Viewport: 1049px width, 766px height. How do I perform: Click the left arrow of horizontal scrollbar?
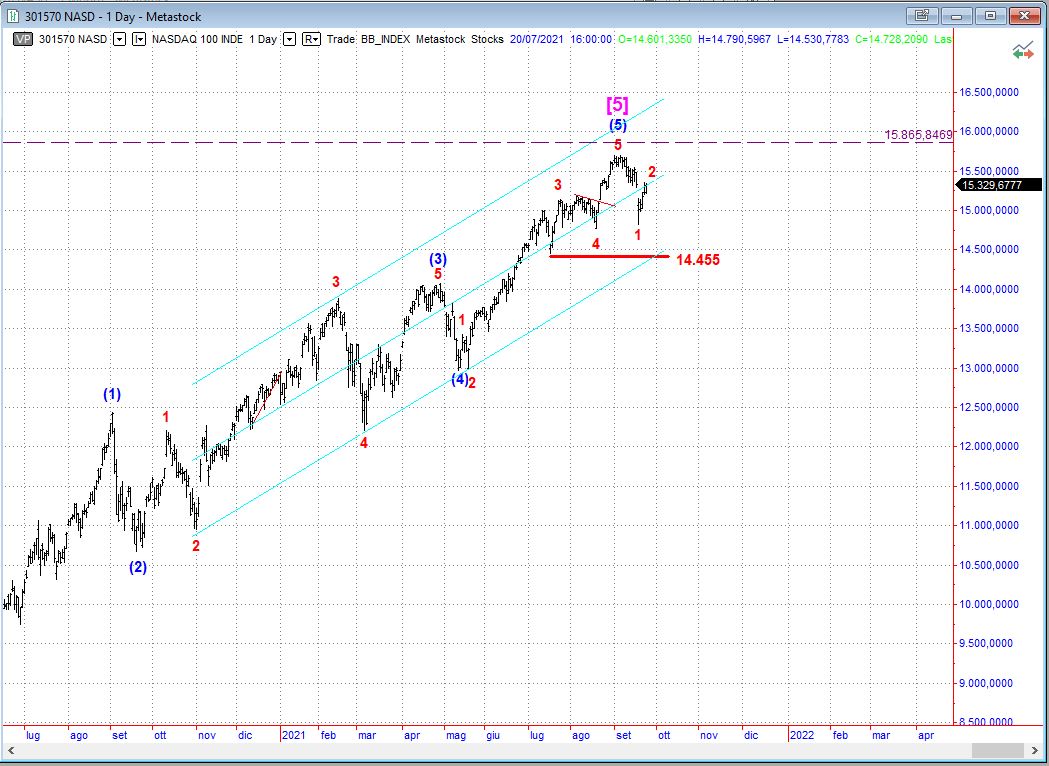[x=9, y=751]
